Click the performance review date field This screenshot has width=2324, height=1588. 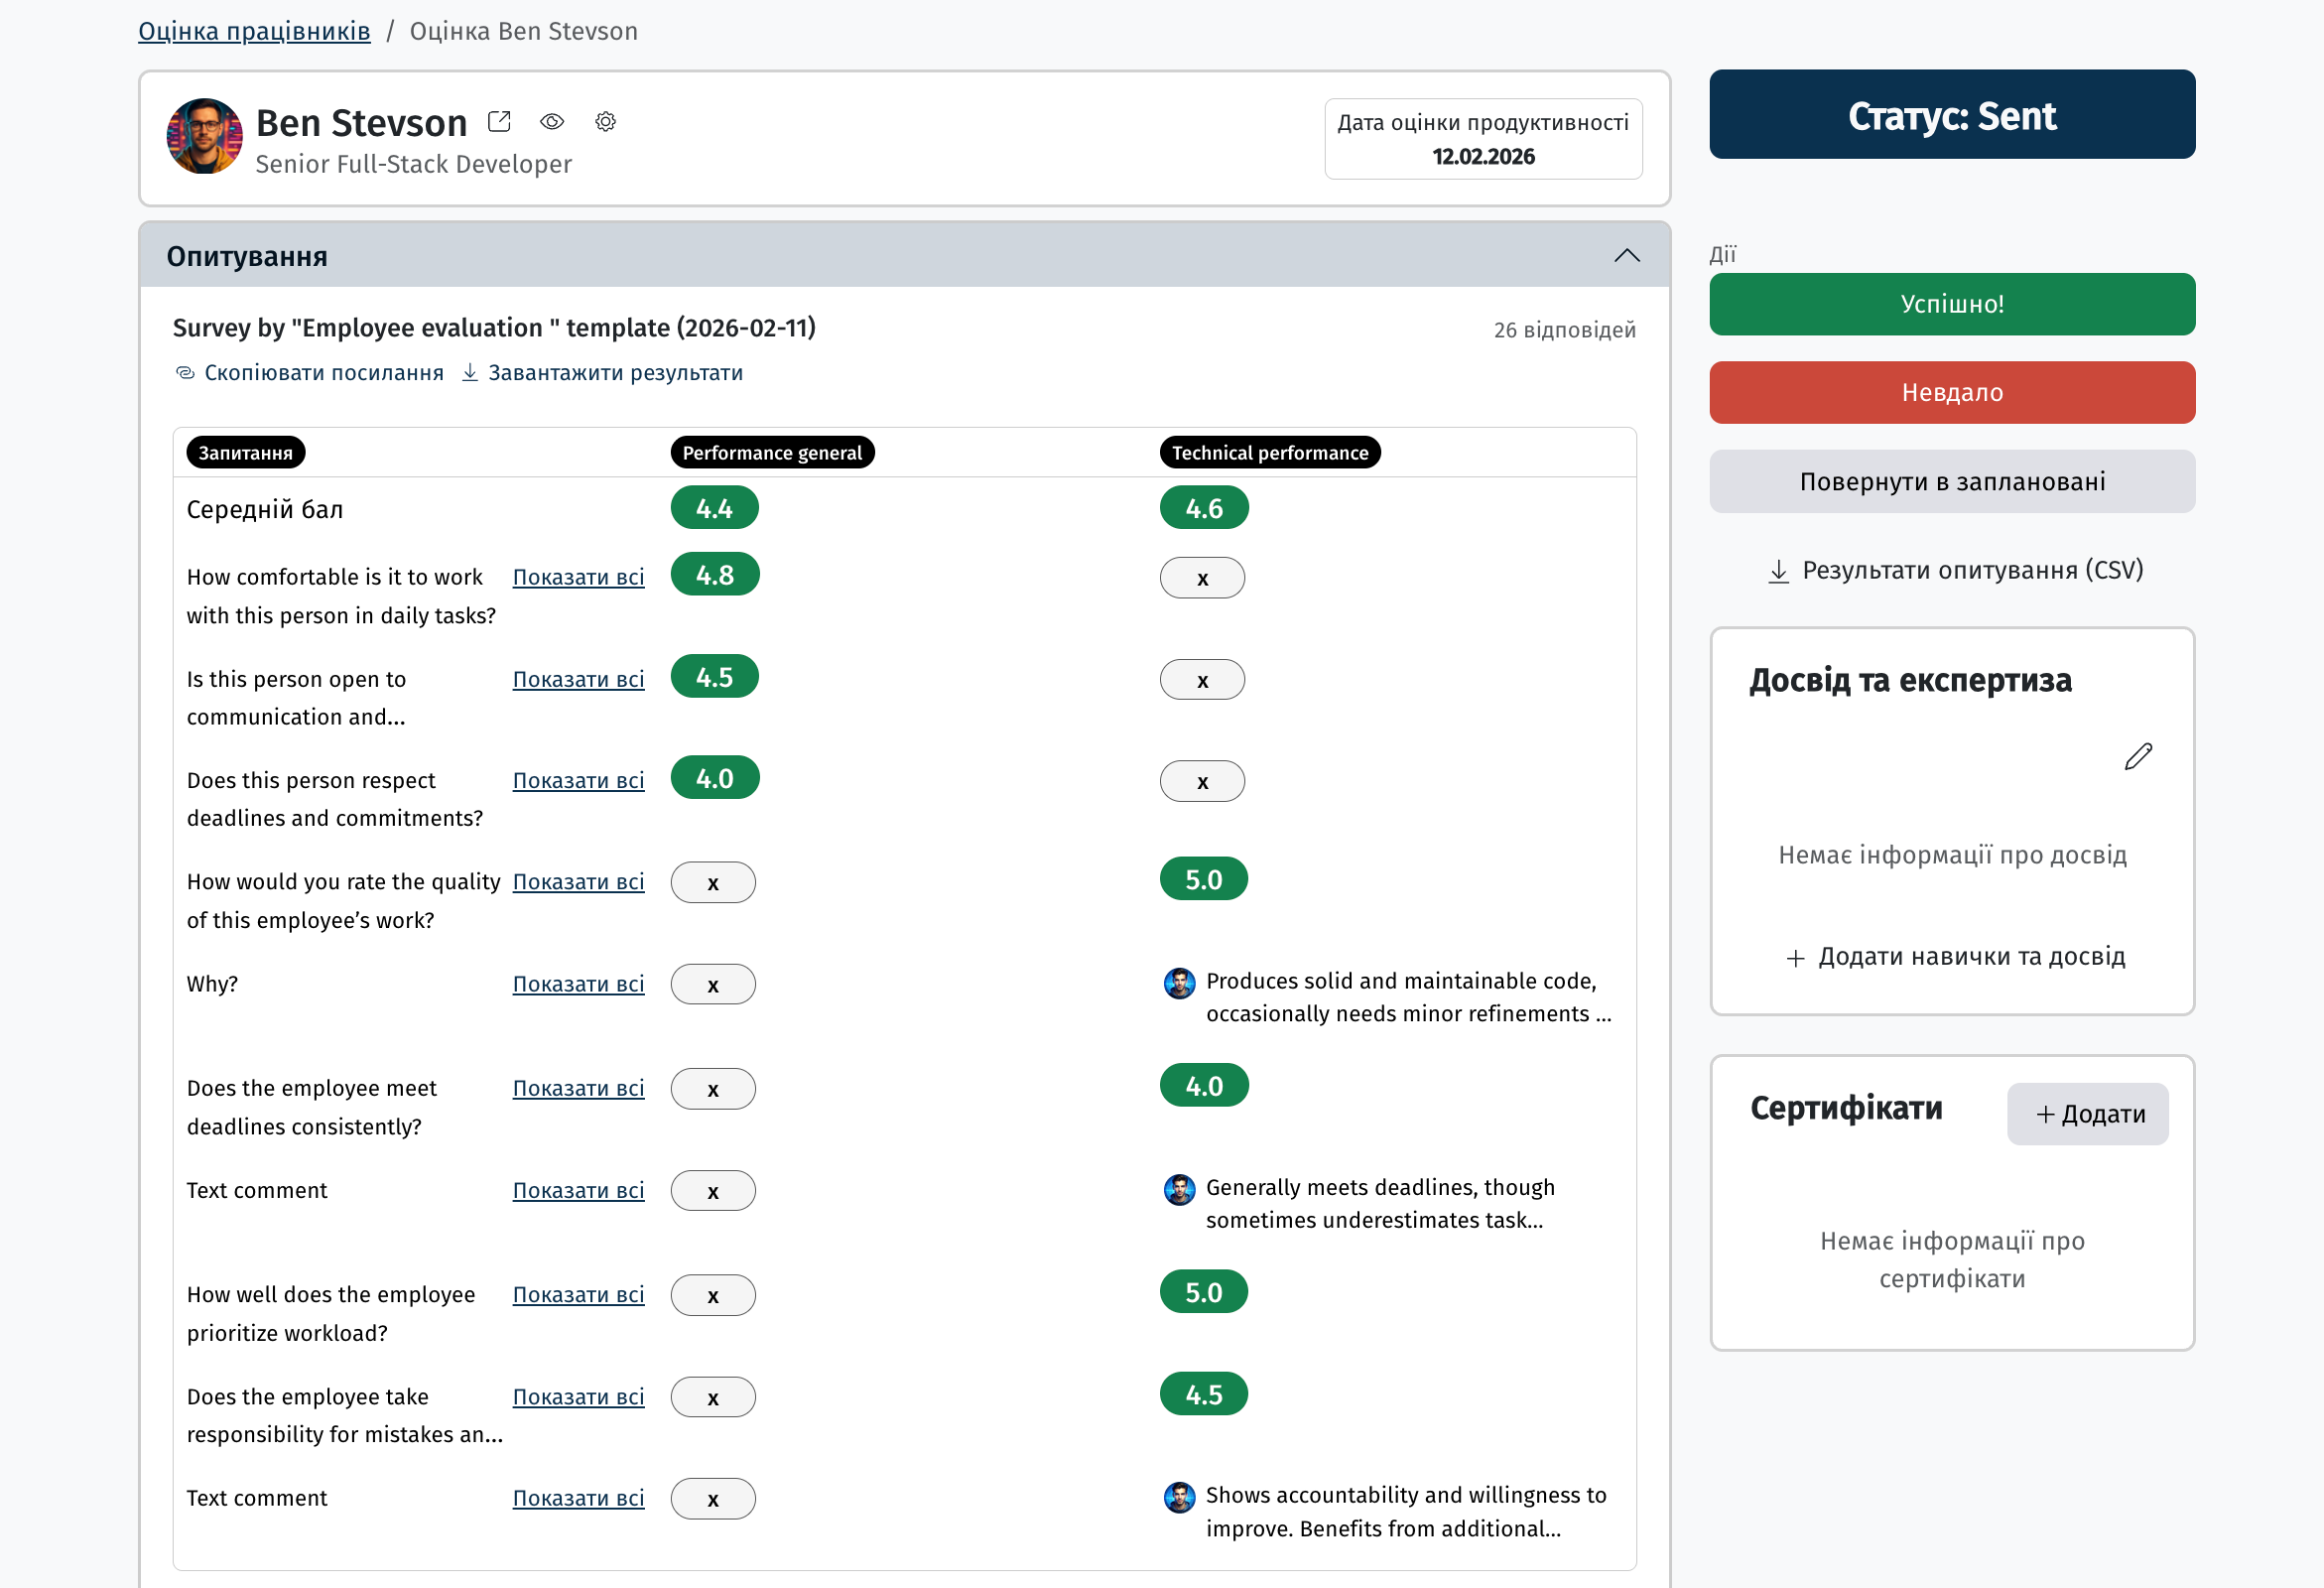pyautogui.click(x=1482, y=139)
